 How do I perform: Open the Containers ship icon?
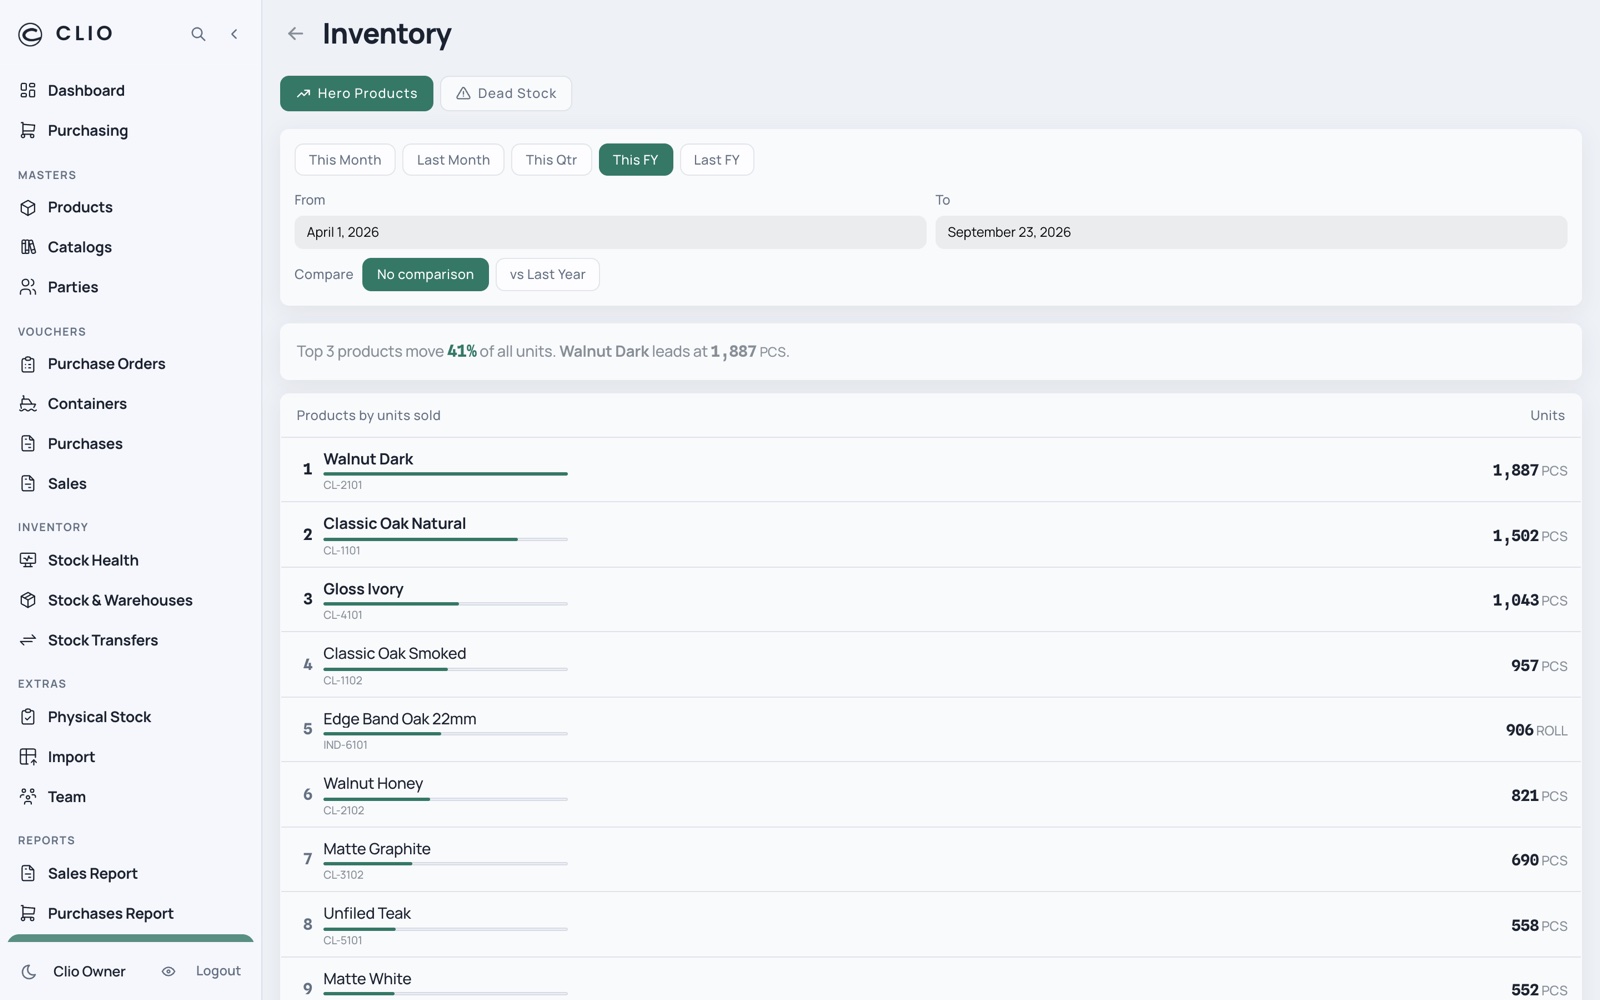coord(28,404)
